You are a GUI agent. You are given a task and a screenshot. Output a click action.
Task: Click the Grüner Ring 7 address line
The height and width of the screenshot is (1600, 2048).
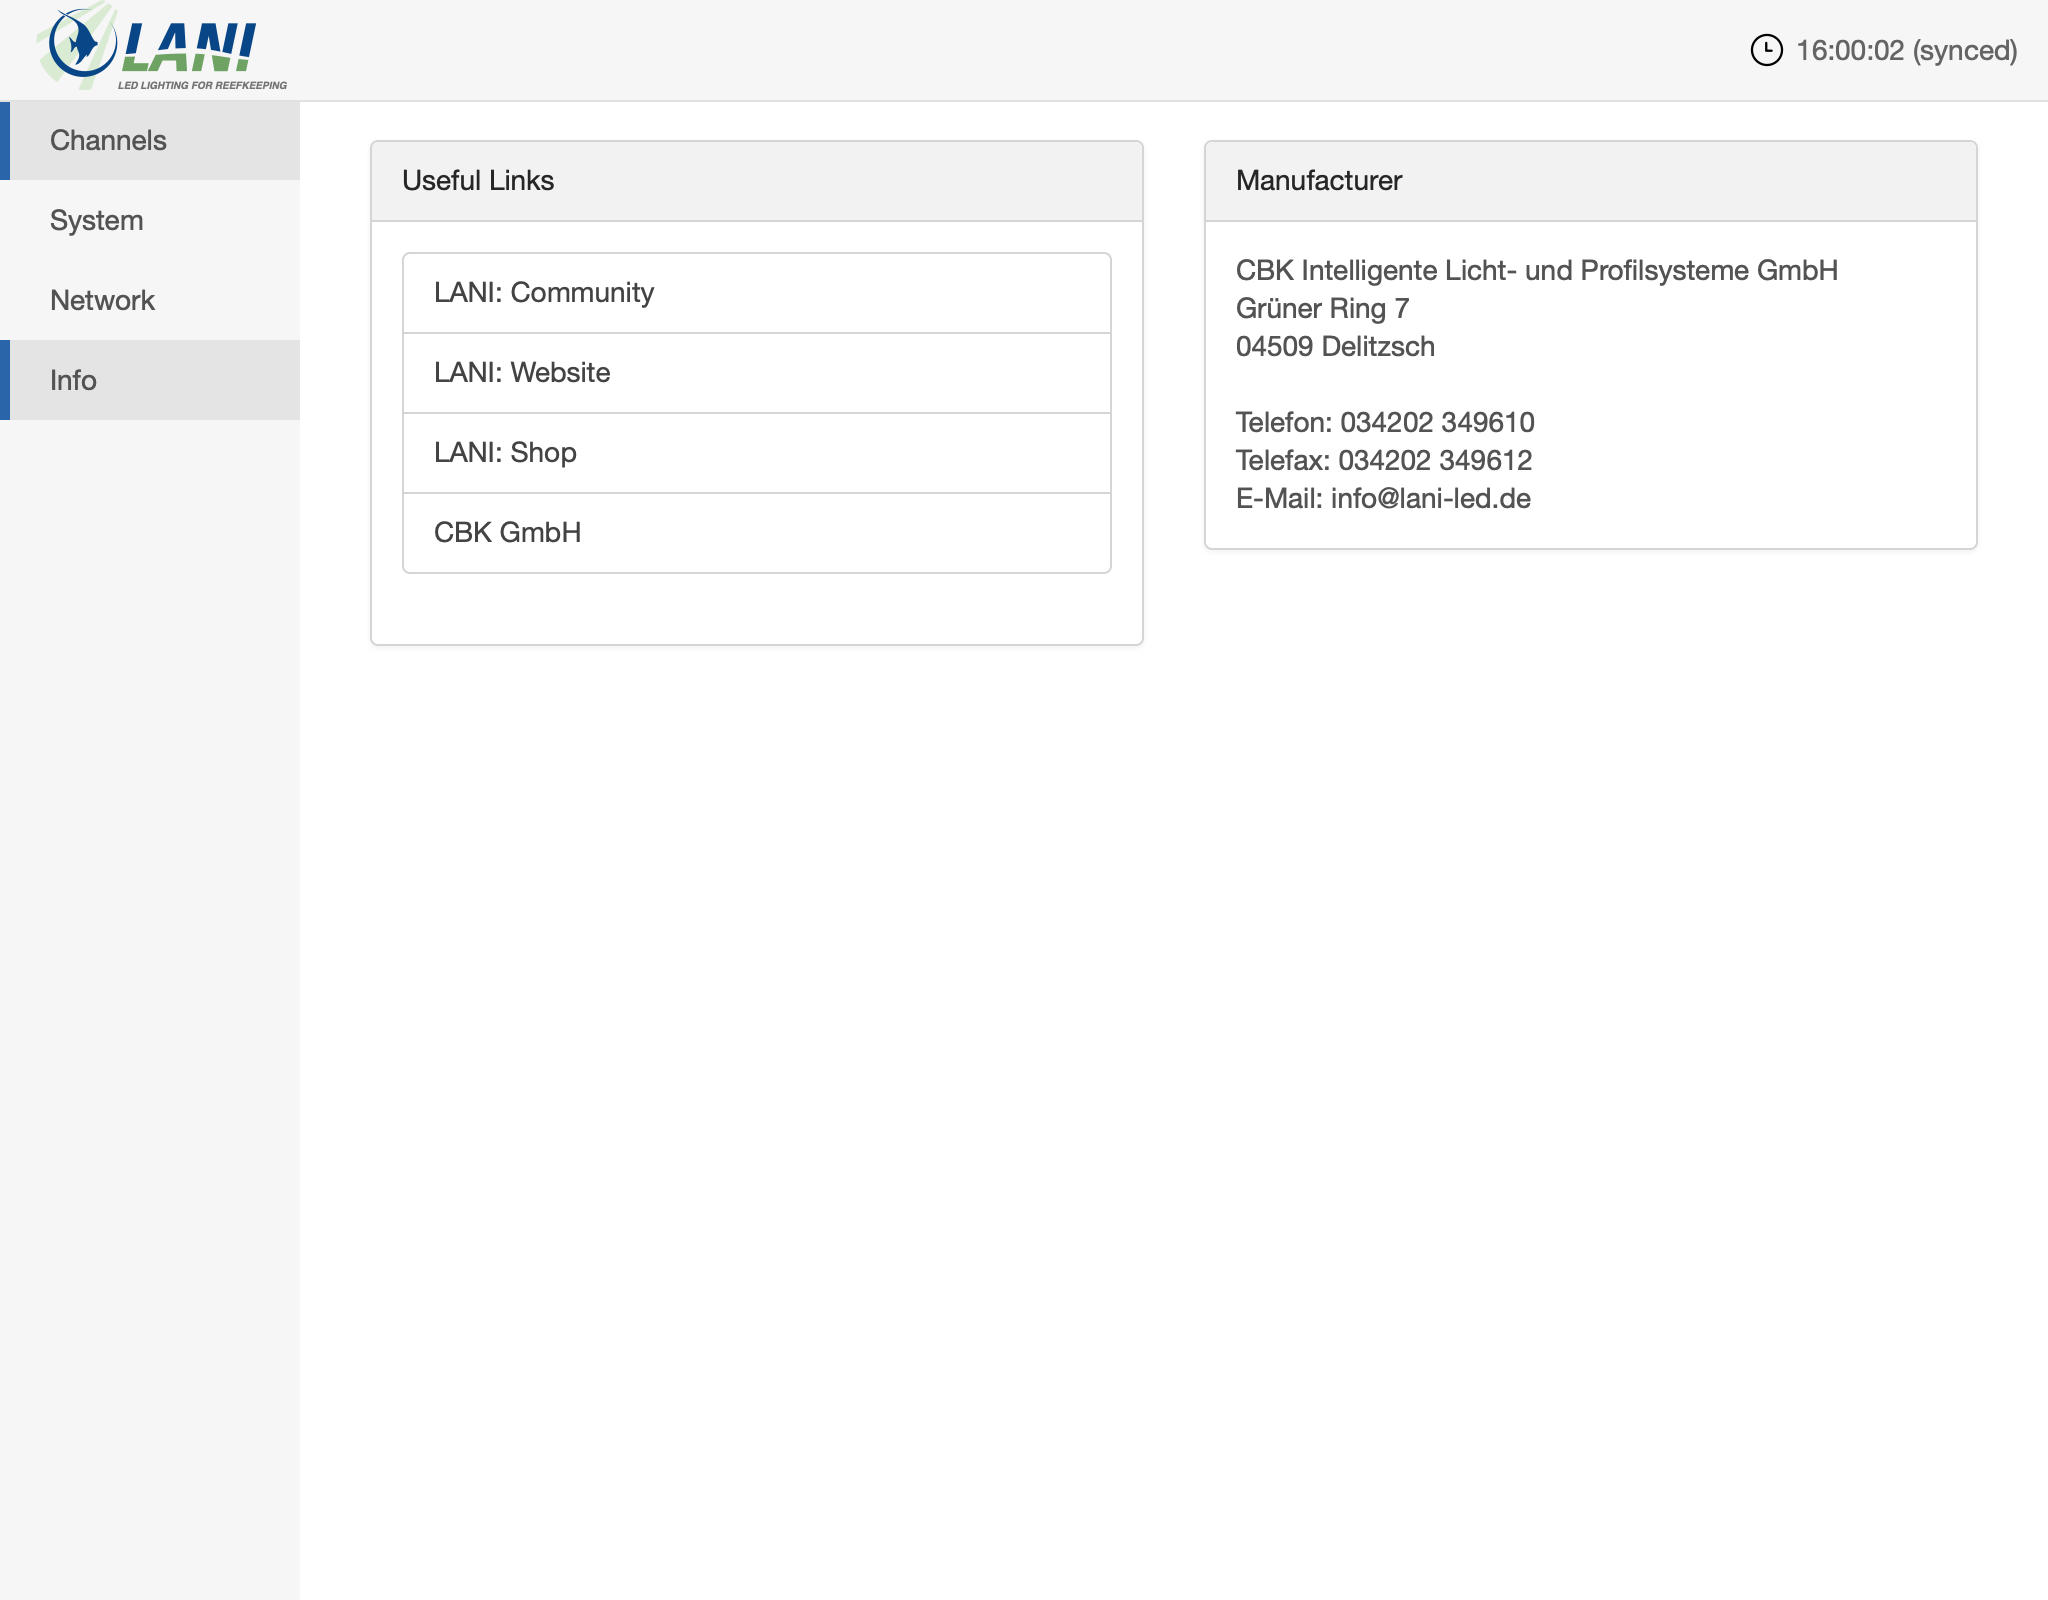point(1322,309)
